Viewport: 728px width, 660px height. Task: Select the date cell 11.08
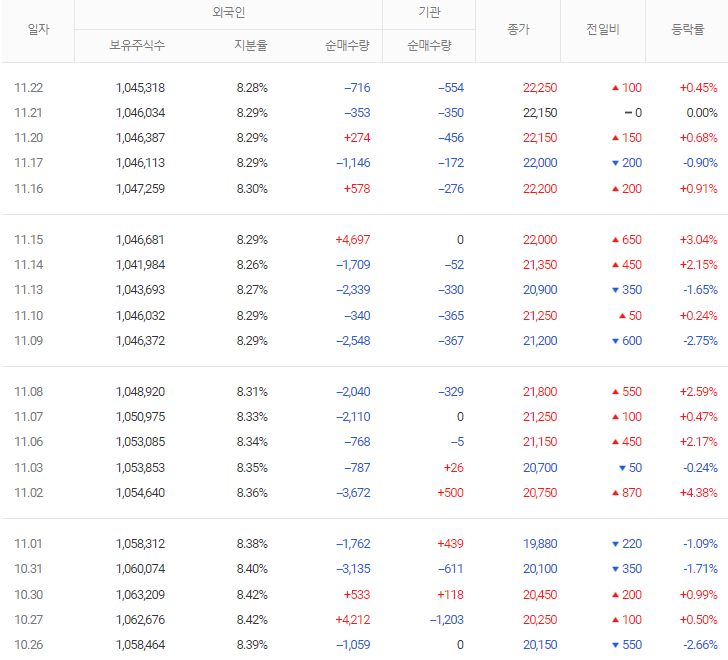29,392
